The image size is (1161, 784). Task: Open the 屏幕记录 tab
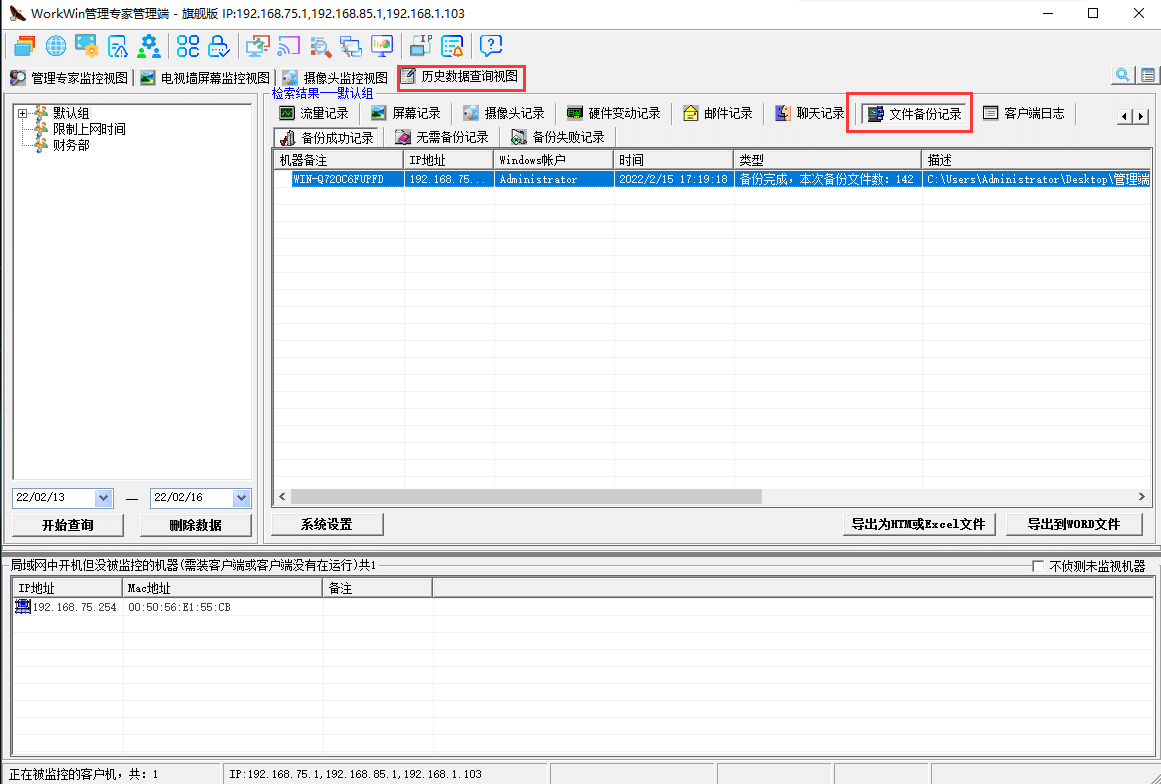coord(406,113)
